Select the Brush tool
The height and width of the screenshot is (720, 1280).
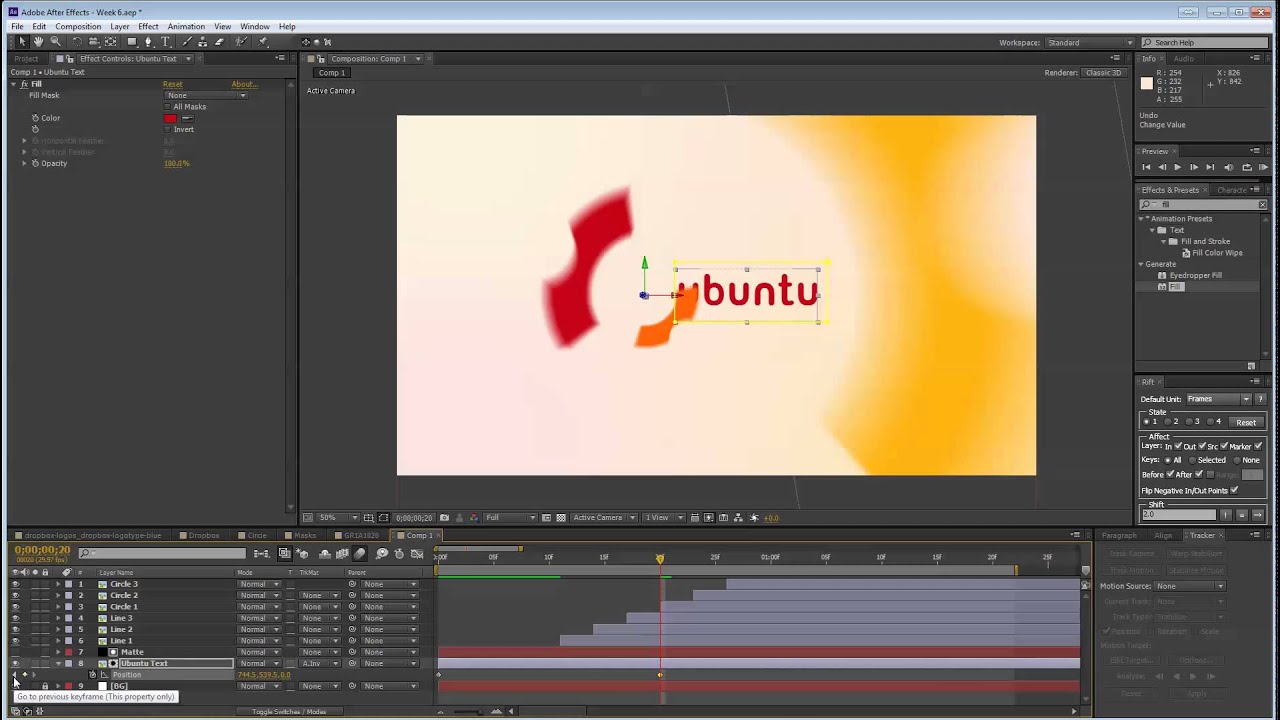click(x=187, y=42)
